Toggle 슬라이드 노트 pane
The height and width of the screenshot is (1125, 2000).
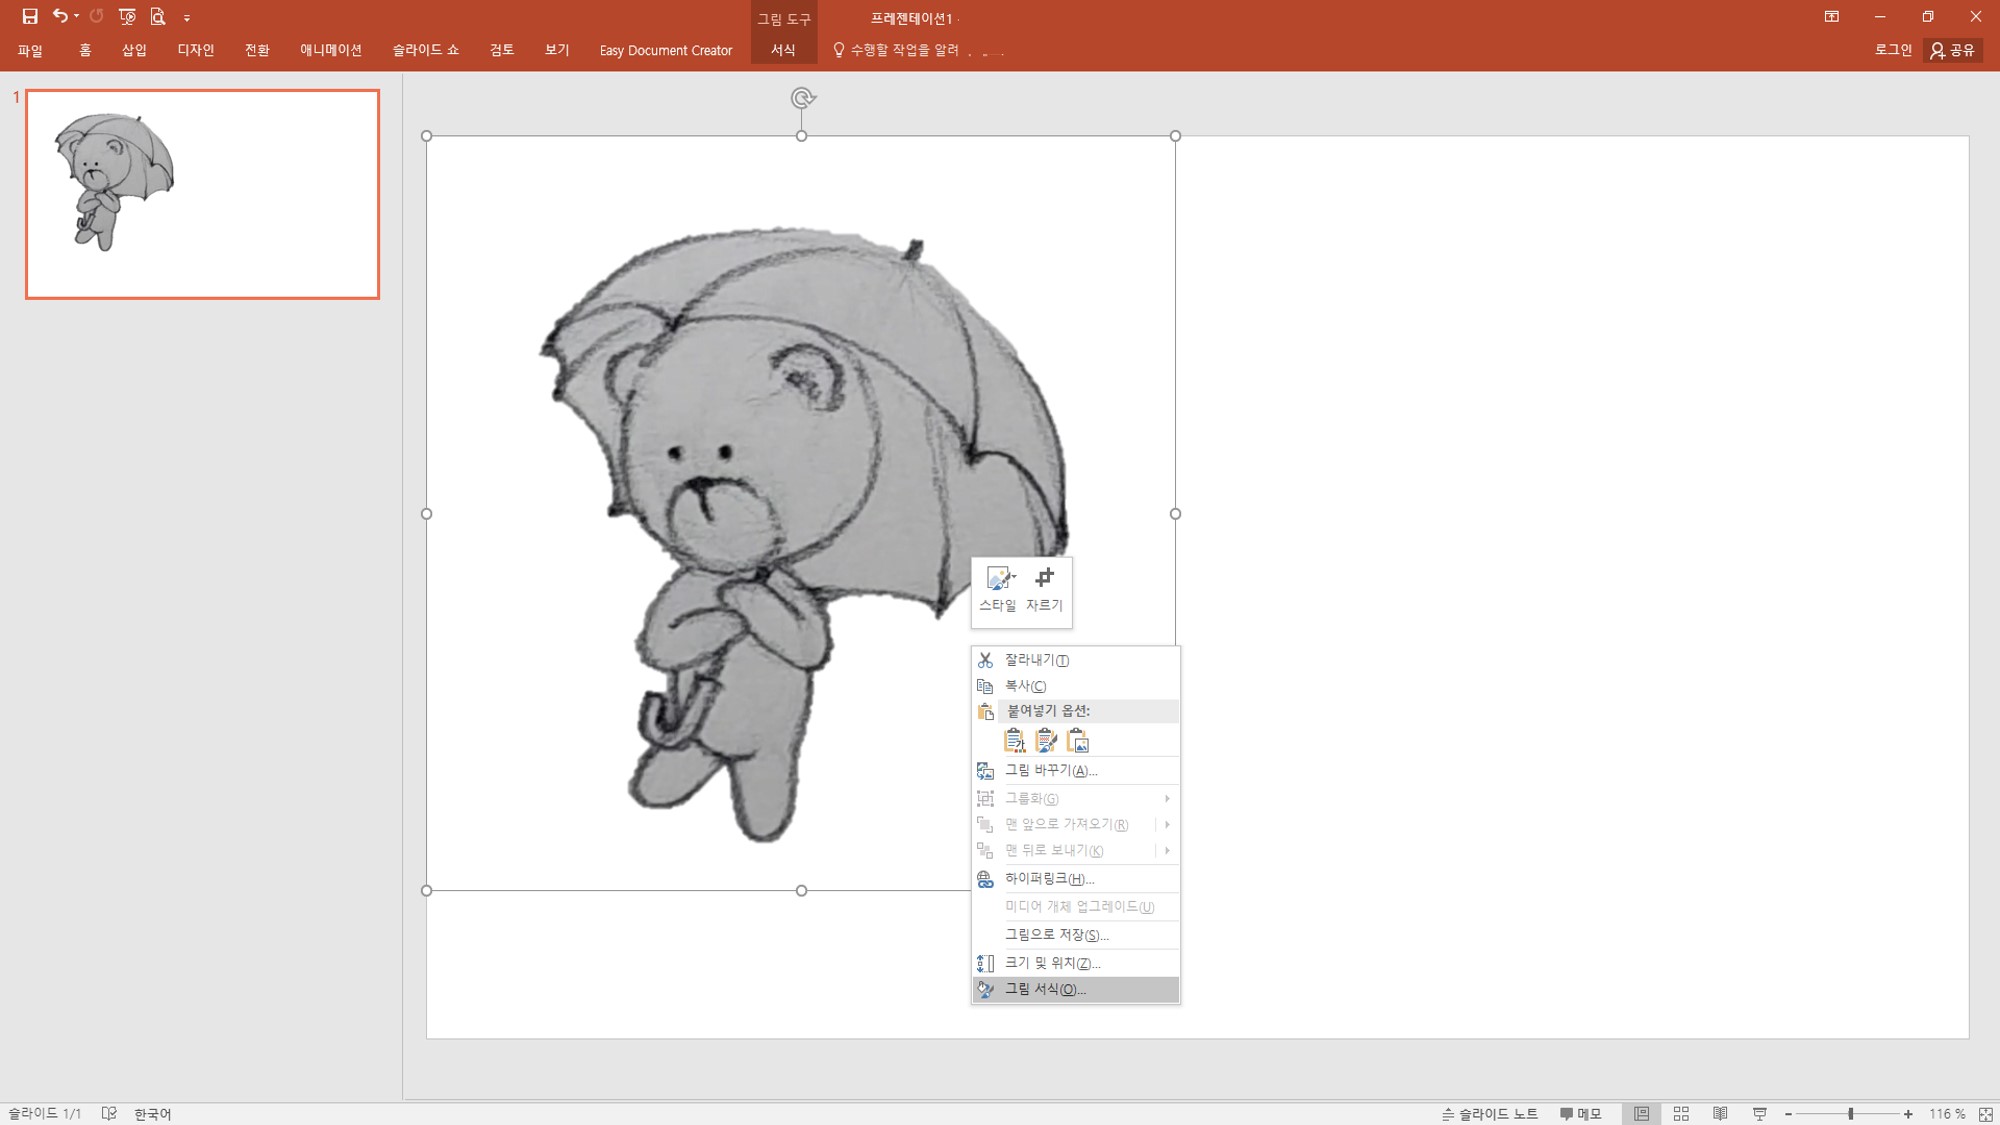(1489, 1114)
